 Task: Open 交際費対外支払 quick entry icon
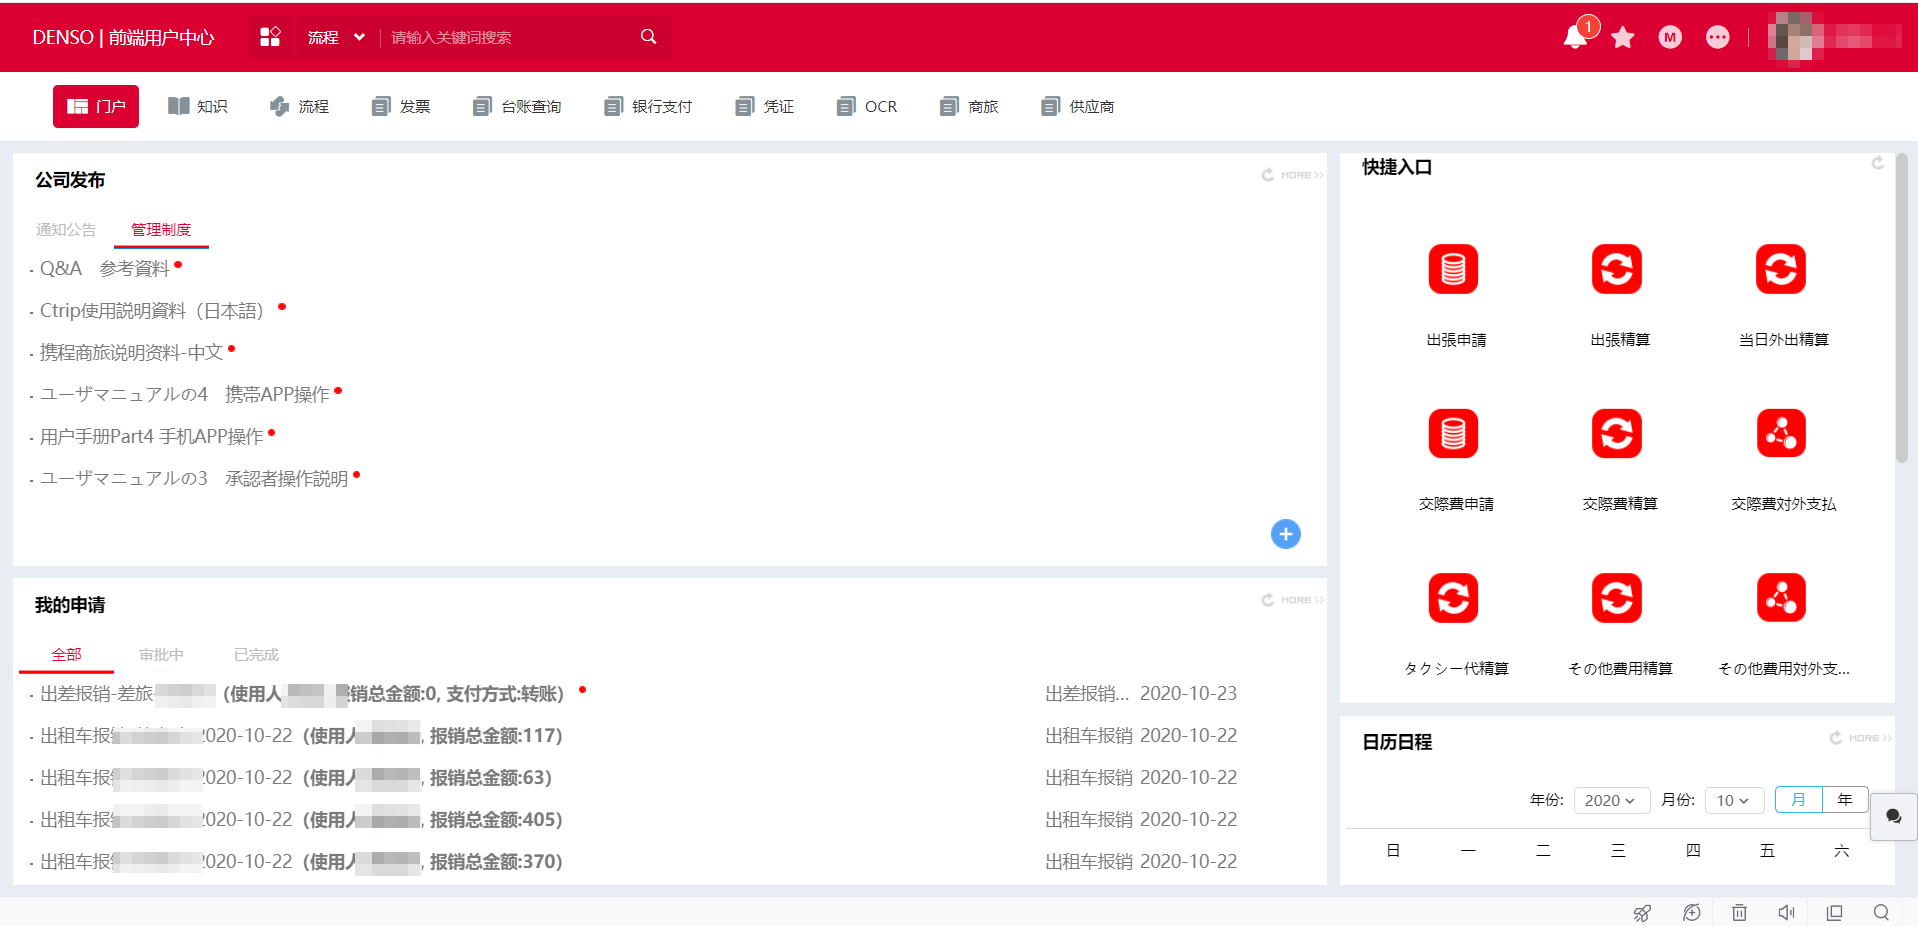pos(1781,433)
